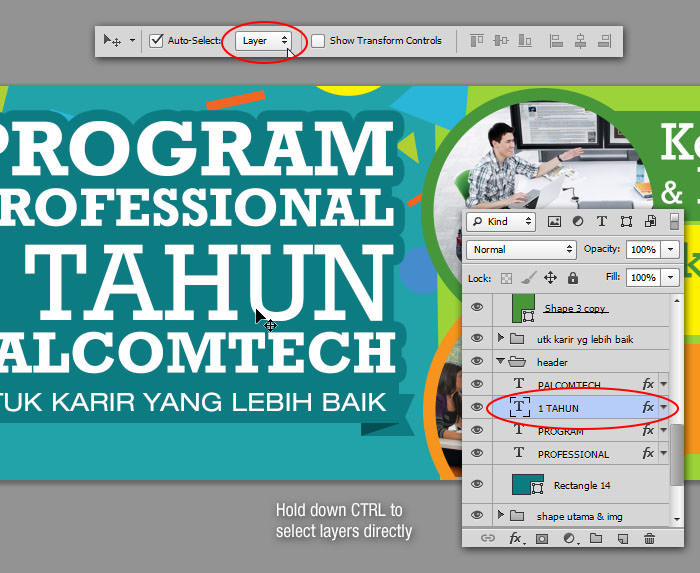Select the PROFESSIONAL layer name

573,454
